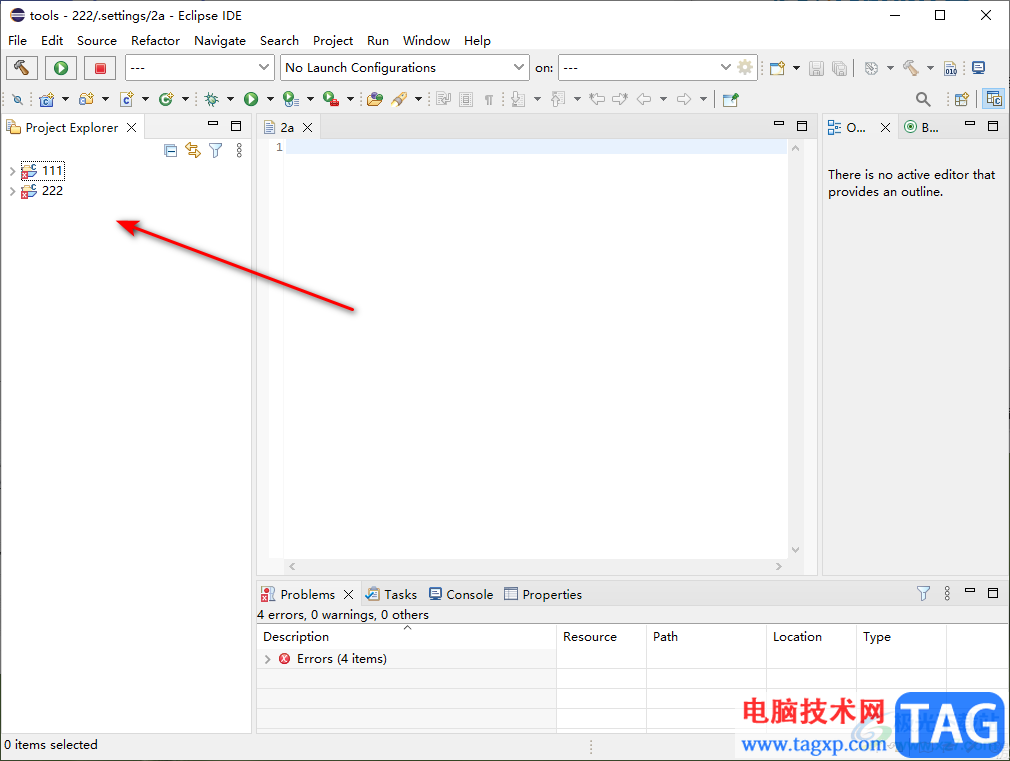Click the Open Element folder icon
This screenshot has height=761, width=1010.
tap(375, 99)
